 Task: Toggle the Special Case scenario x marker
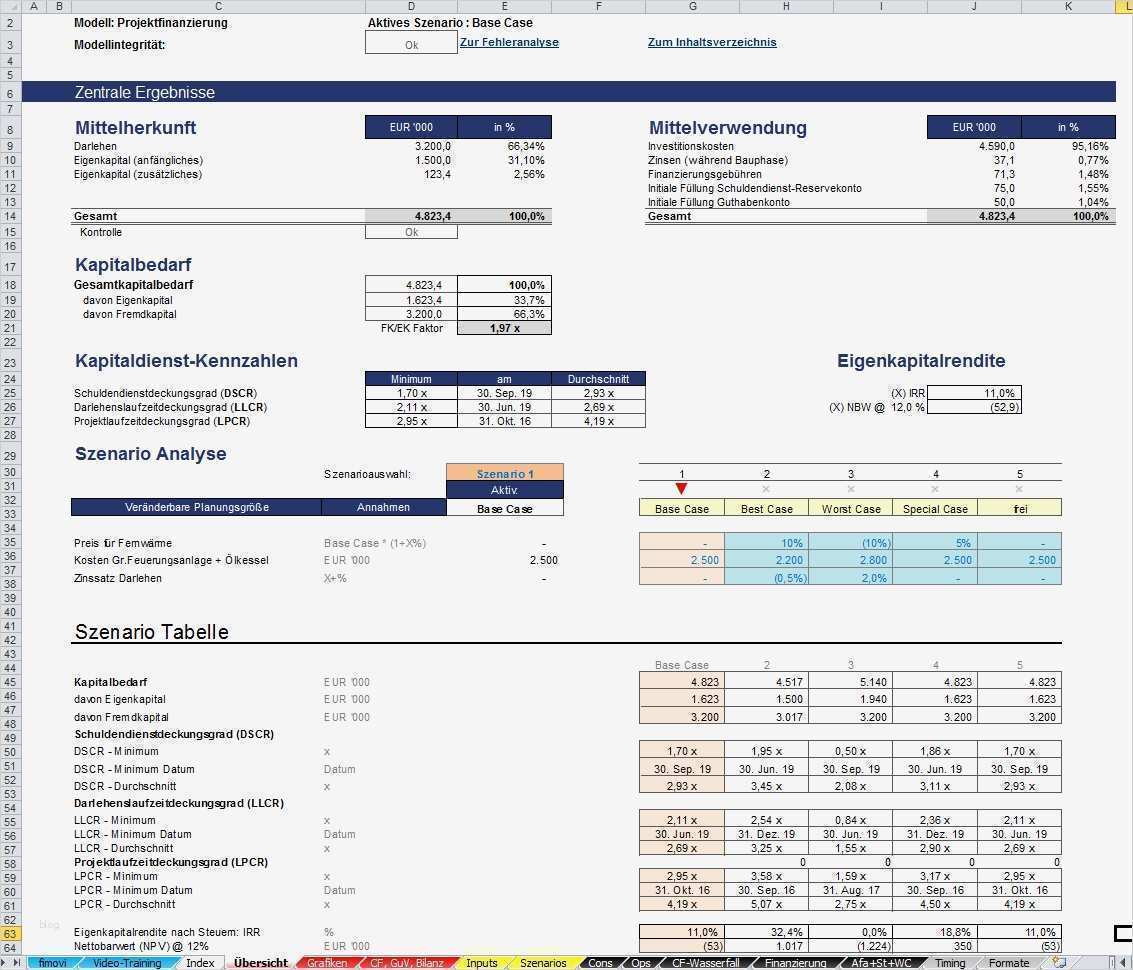point(936,489)
